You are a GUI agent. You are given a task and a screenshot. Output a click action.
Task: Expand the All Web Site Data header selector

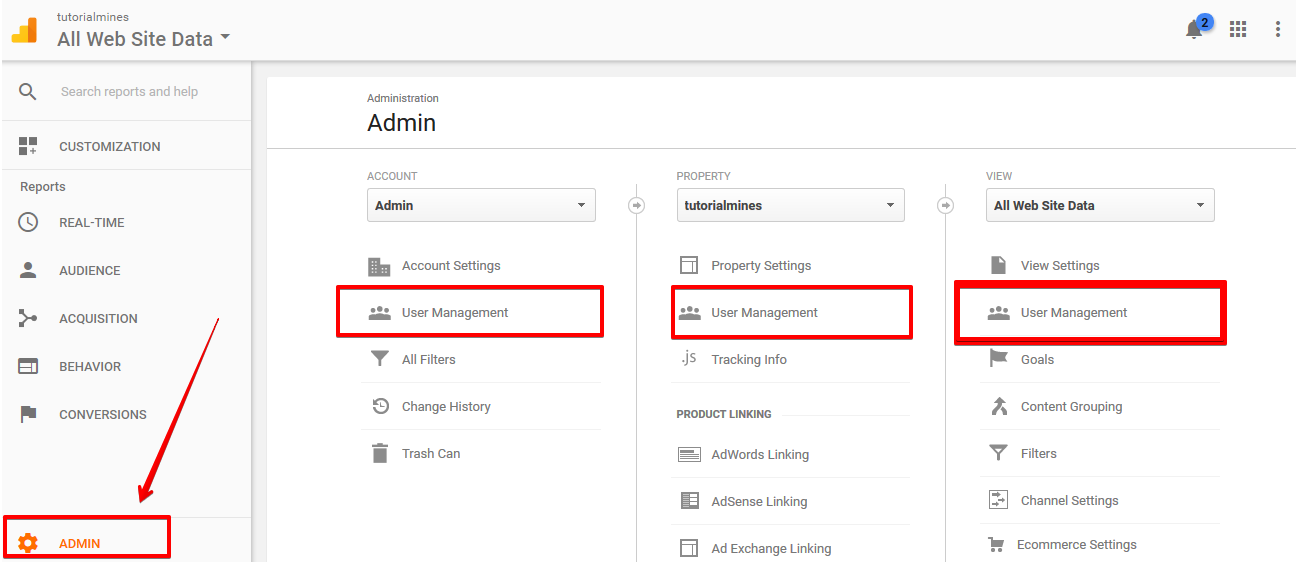(x=143, y=39)
